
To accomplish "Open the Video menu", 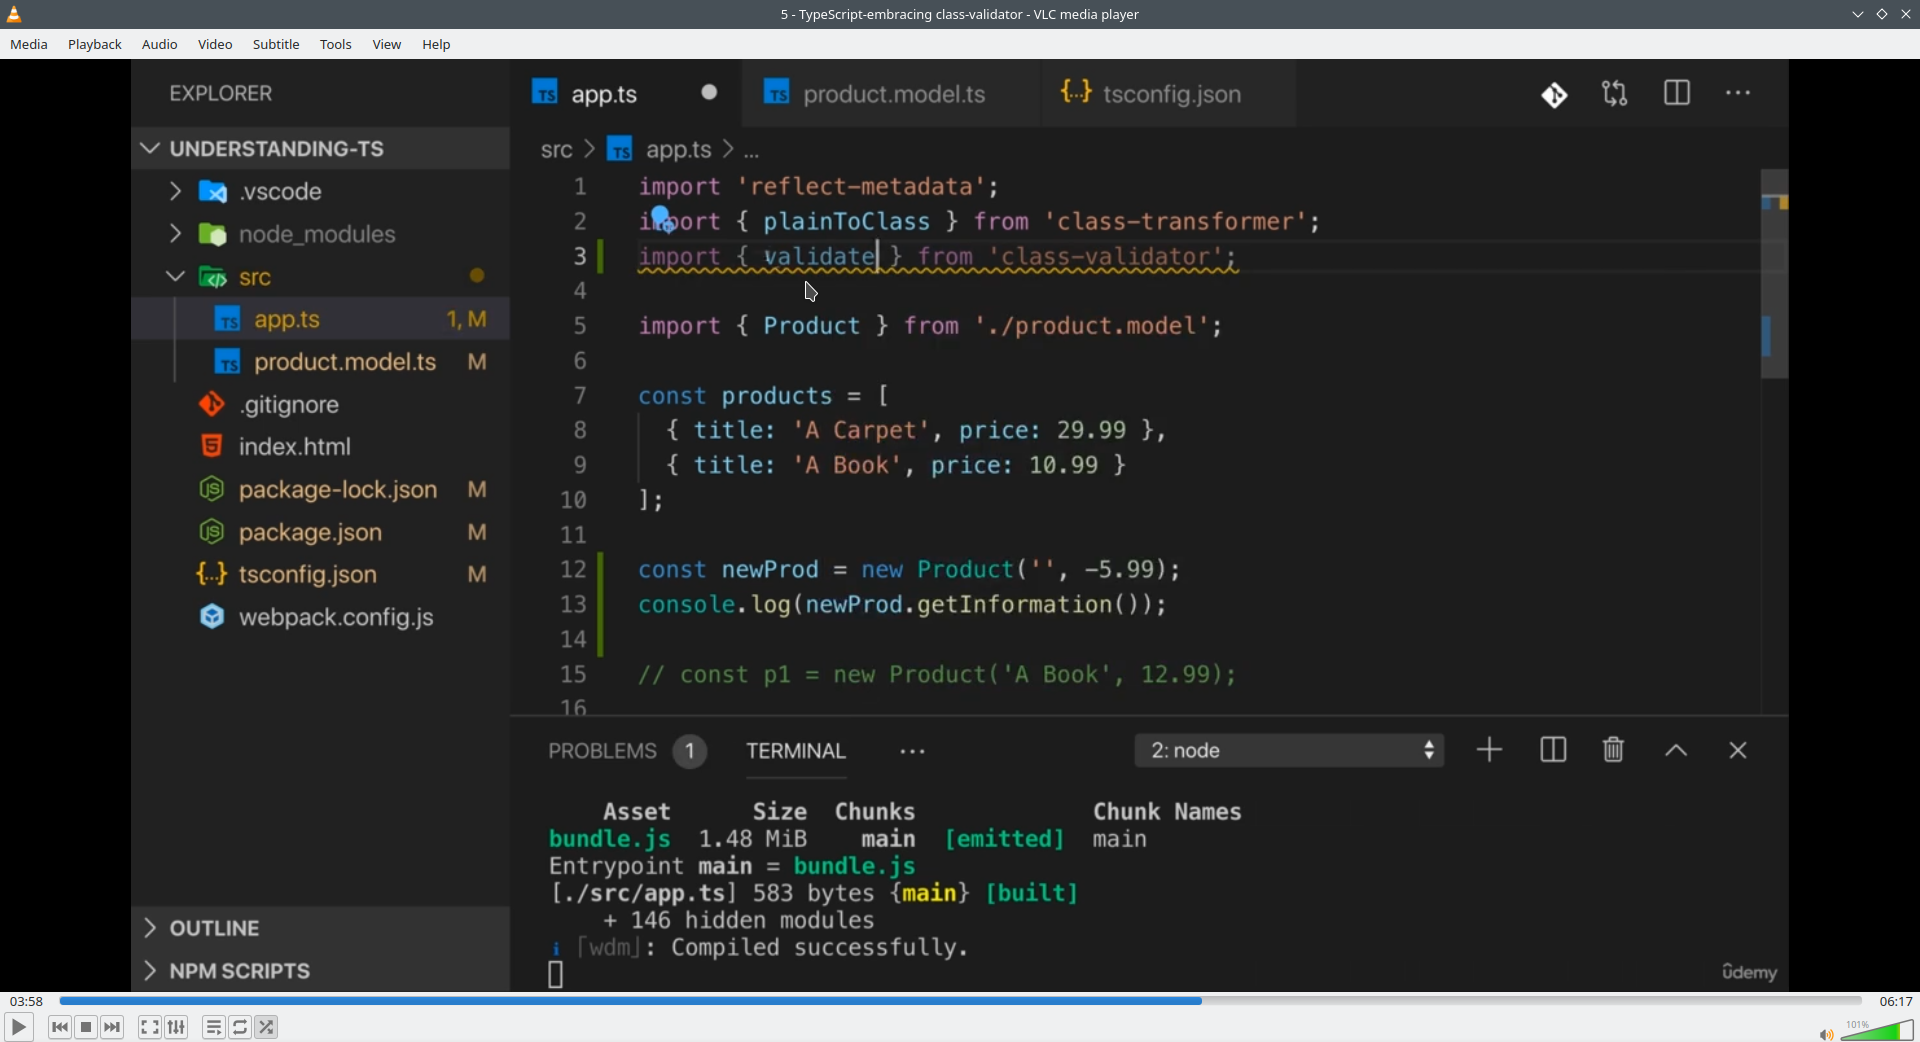I will pyautogui.click(x=215, y=45).
